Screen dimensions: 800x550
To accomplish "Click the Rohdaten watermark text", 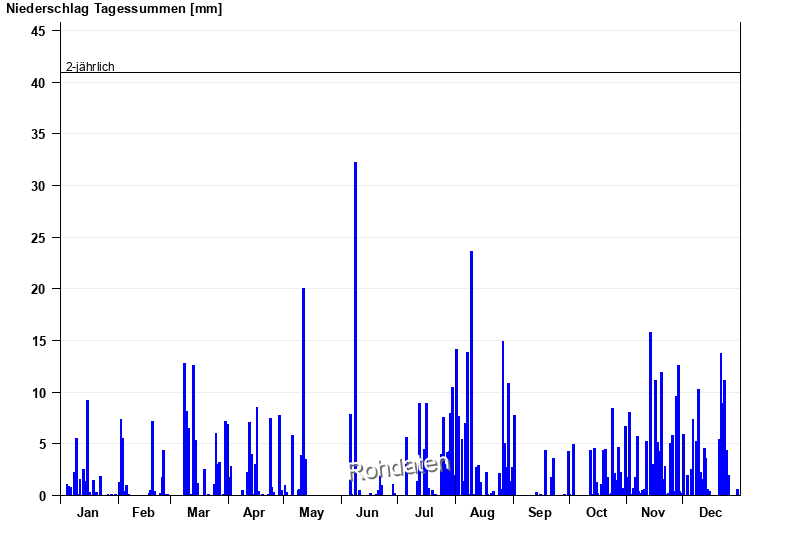I will 399,468.
